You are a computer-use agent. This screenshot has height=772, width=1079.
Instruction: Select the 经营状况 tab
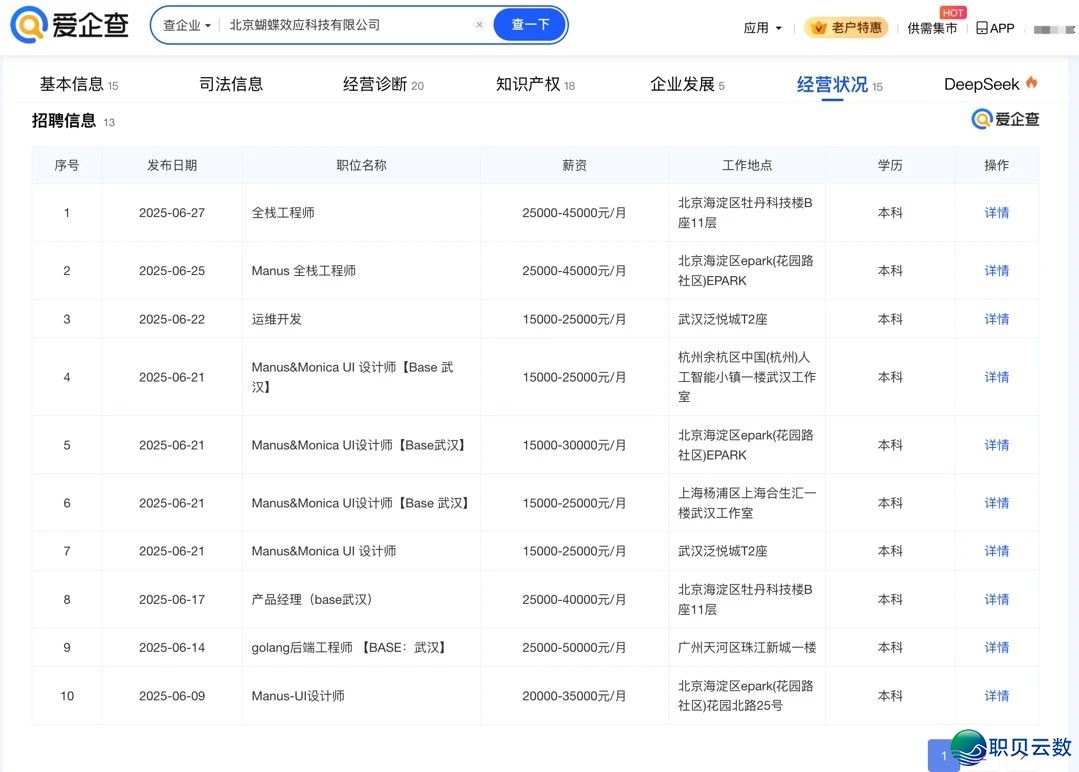tap(839, 85)
